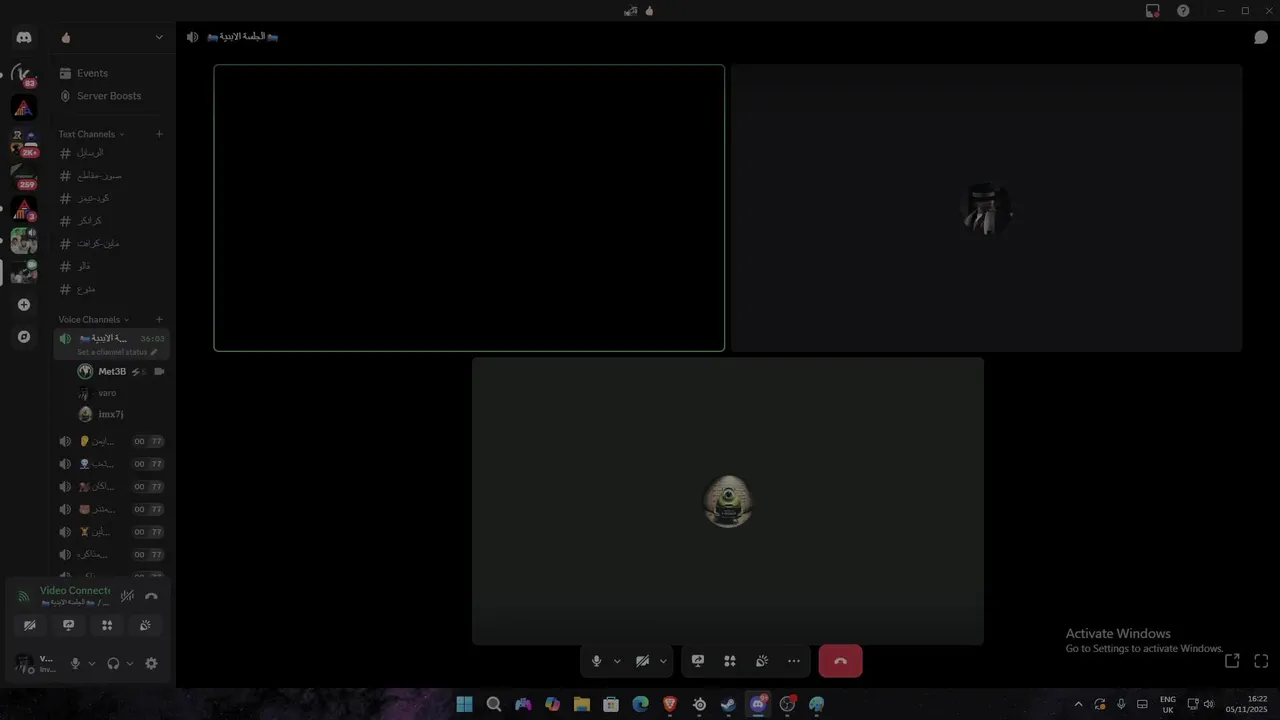Focus the participant tile with monster avatar
This screenshot has height=720, width=1280.
click(728, 501)
